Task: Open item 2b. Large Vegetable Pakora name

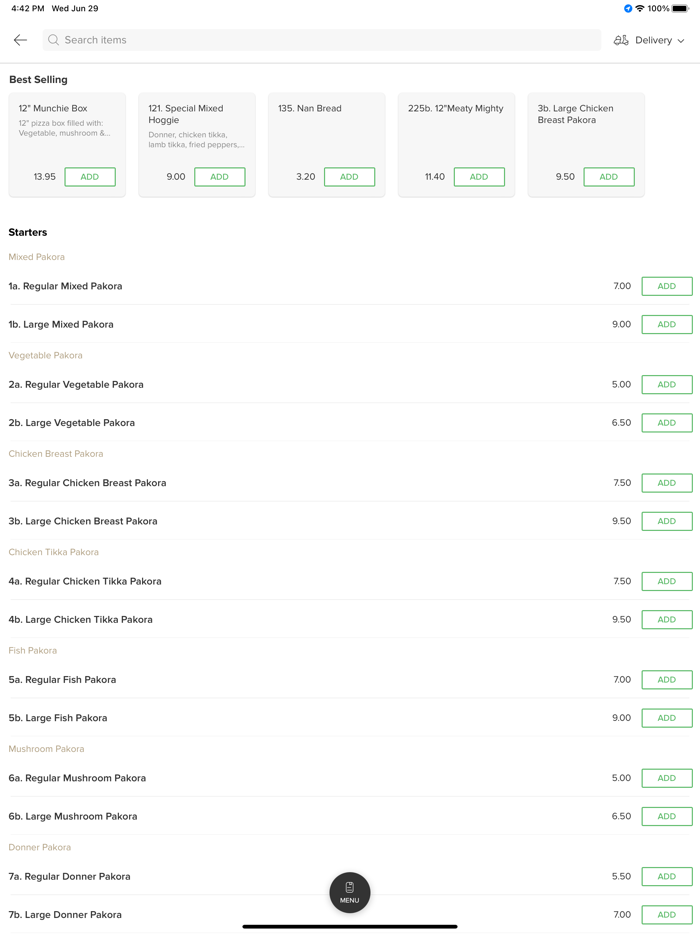Action: tap(71, 423)
